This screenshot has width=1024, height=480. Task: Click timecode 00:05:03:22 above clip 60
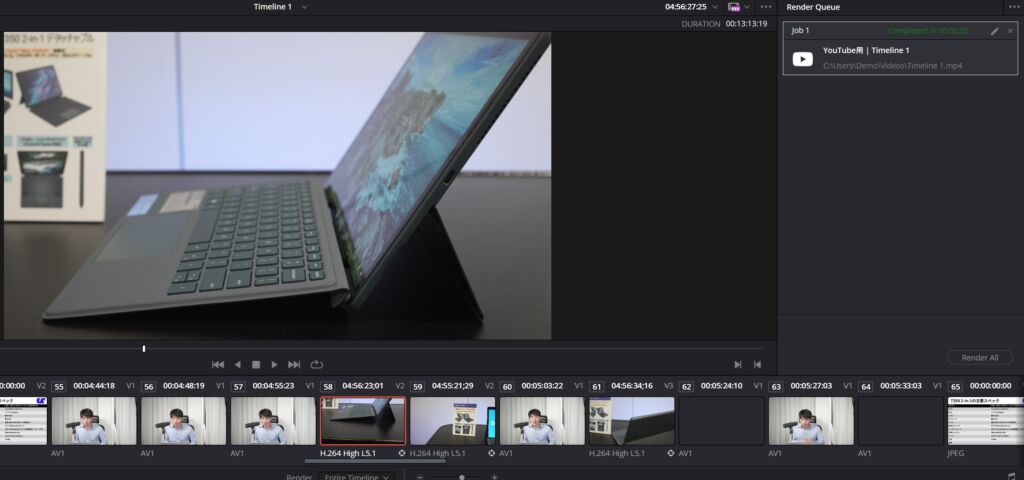pyautogui.click(x=542, y=386)
